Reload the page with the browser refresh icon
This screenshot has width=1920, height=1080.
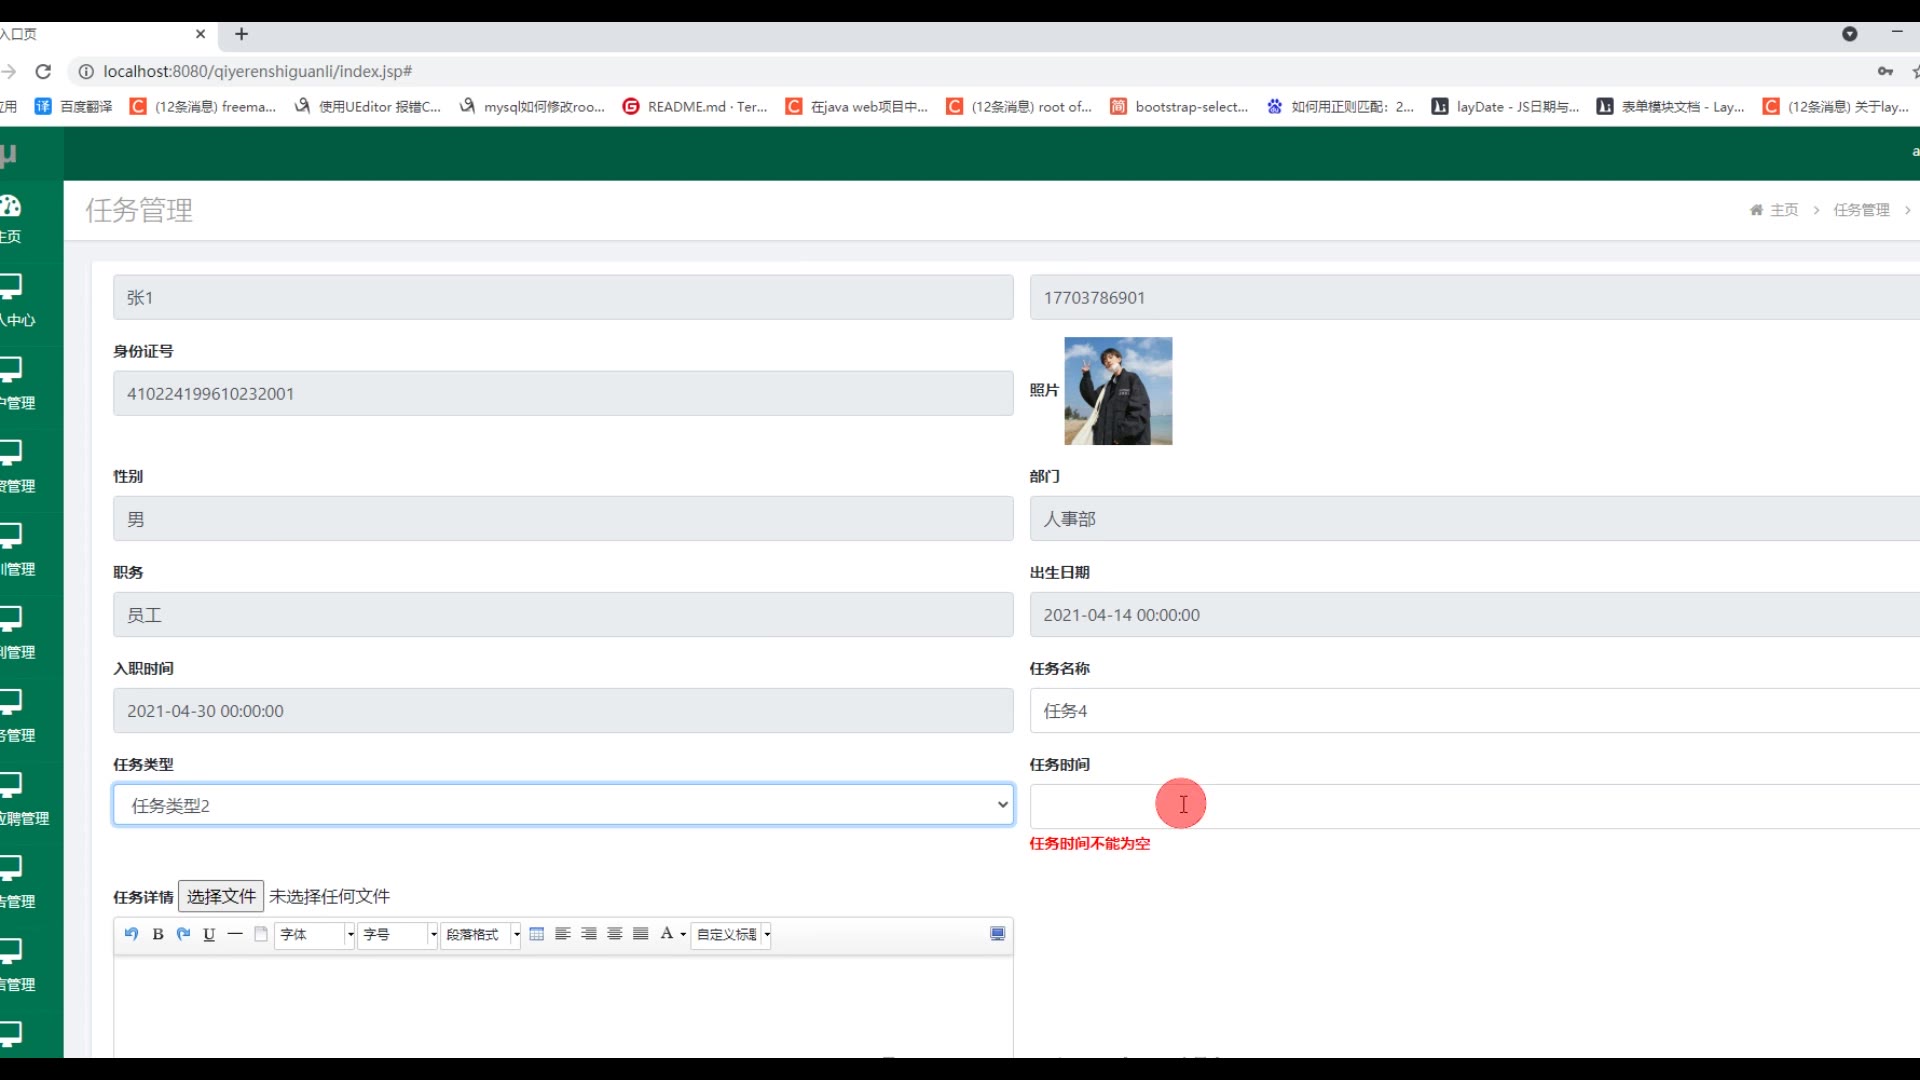pyautogui.click(x=43, y=71)
